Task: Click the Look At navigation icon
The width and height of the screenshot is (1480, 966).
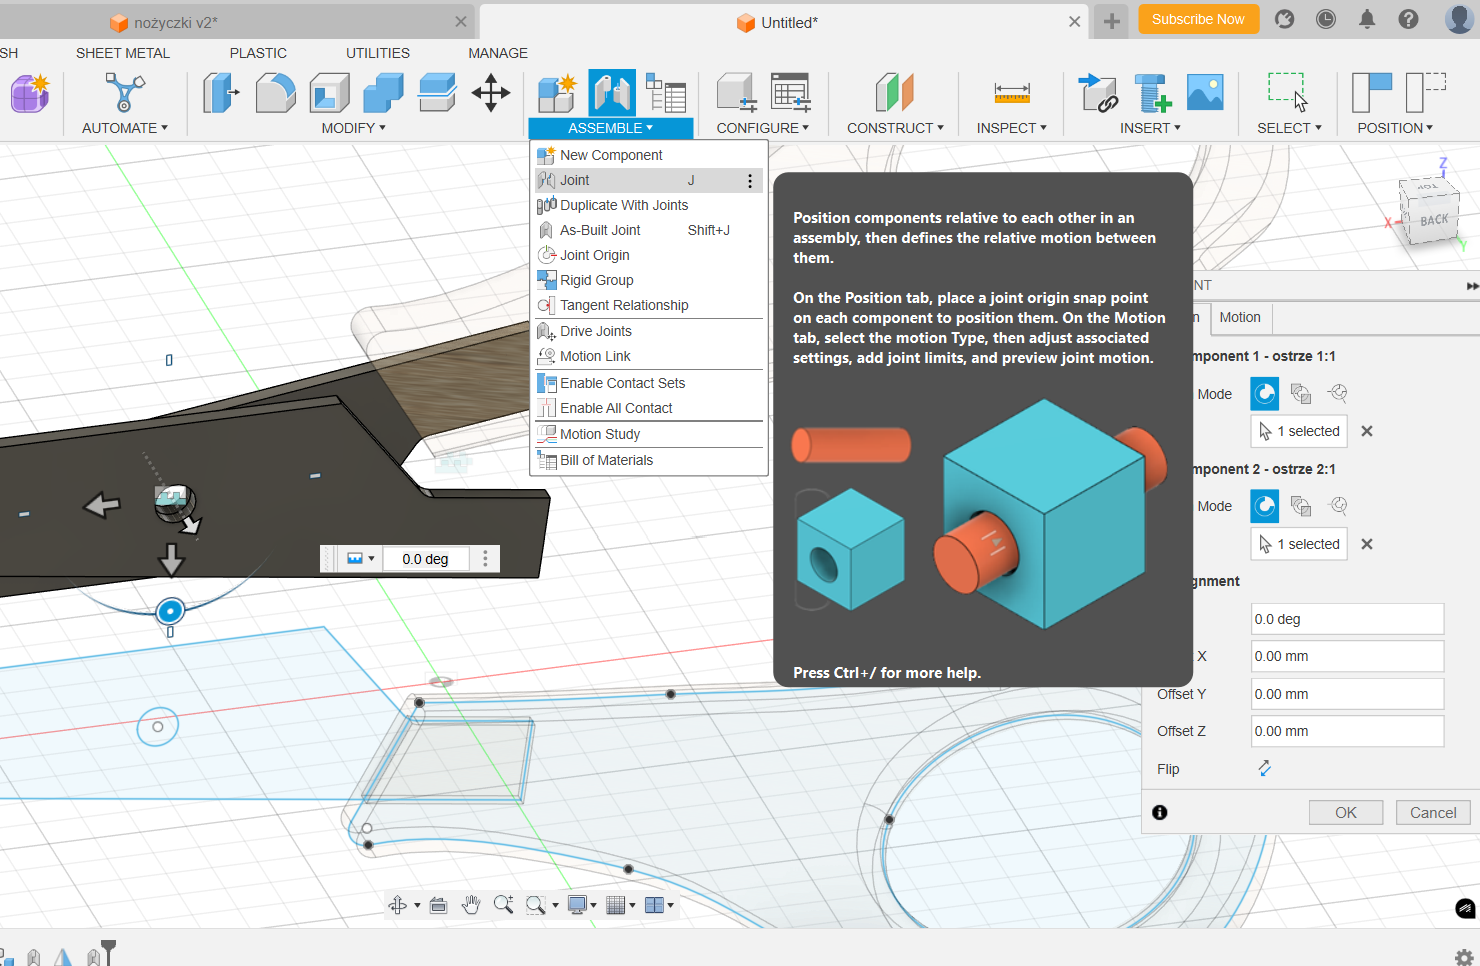Action: pos(438,905)
